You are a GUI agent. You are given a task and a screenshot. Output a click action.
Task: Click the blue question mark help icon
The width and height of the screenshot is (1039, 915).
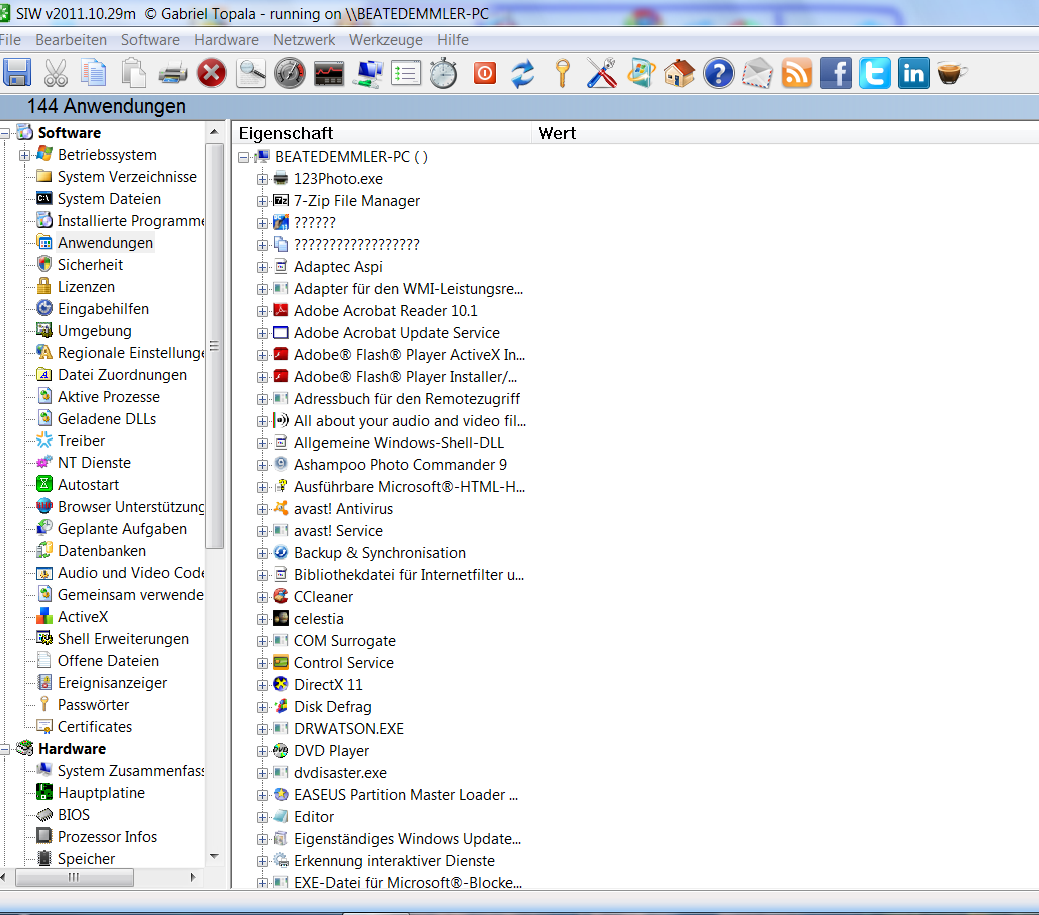coord(719,73)
